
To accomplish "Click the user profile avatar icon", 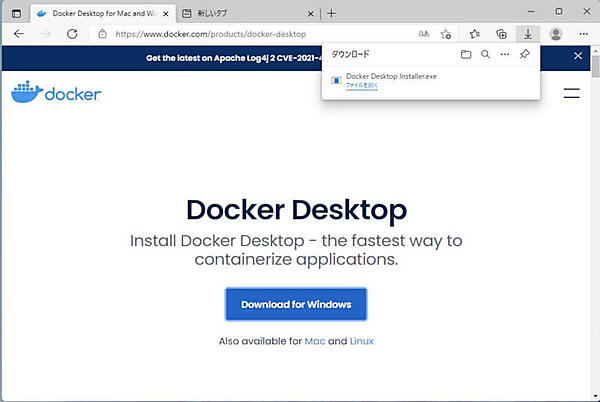I will [556, 33].
